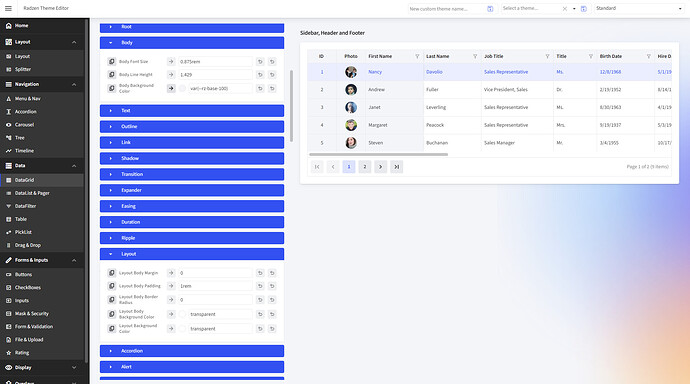Jump to the last page in the pager

coord(396,167)
